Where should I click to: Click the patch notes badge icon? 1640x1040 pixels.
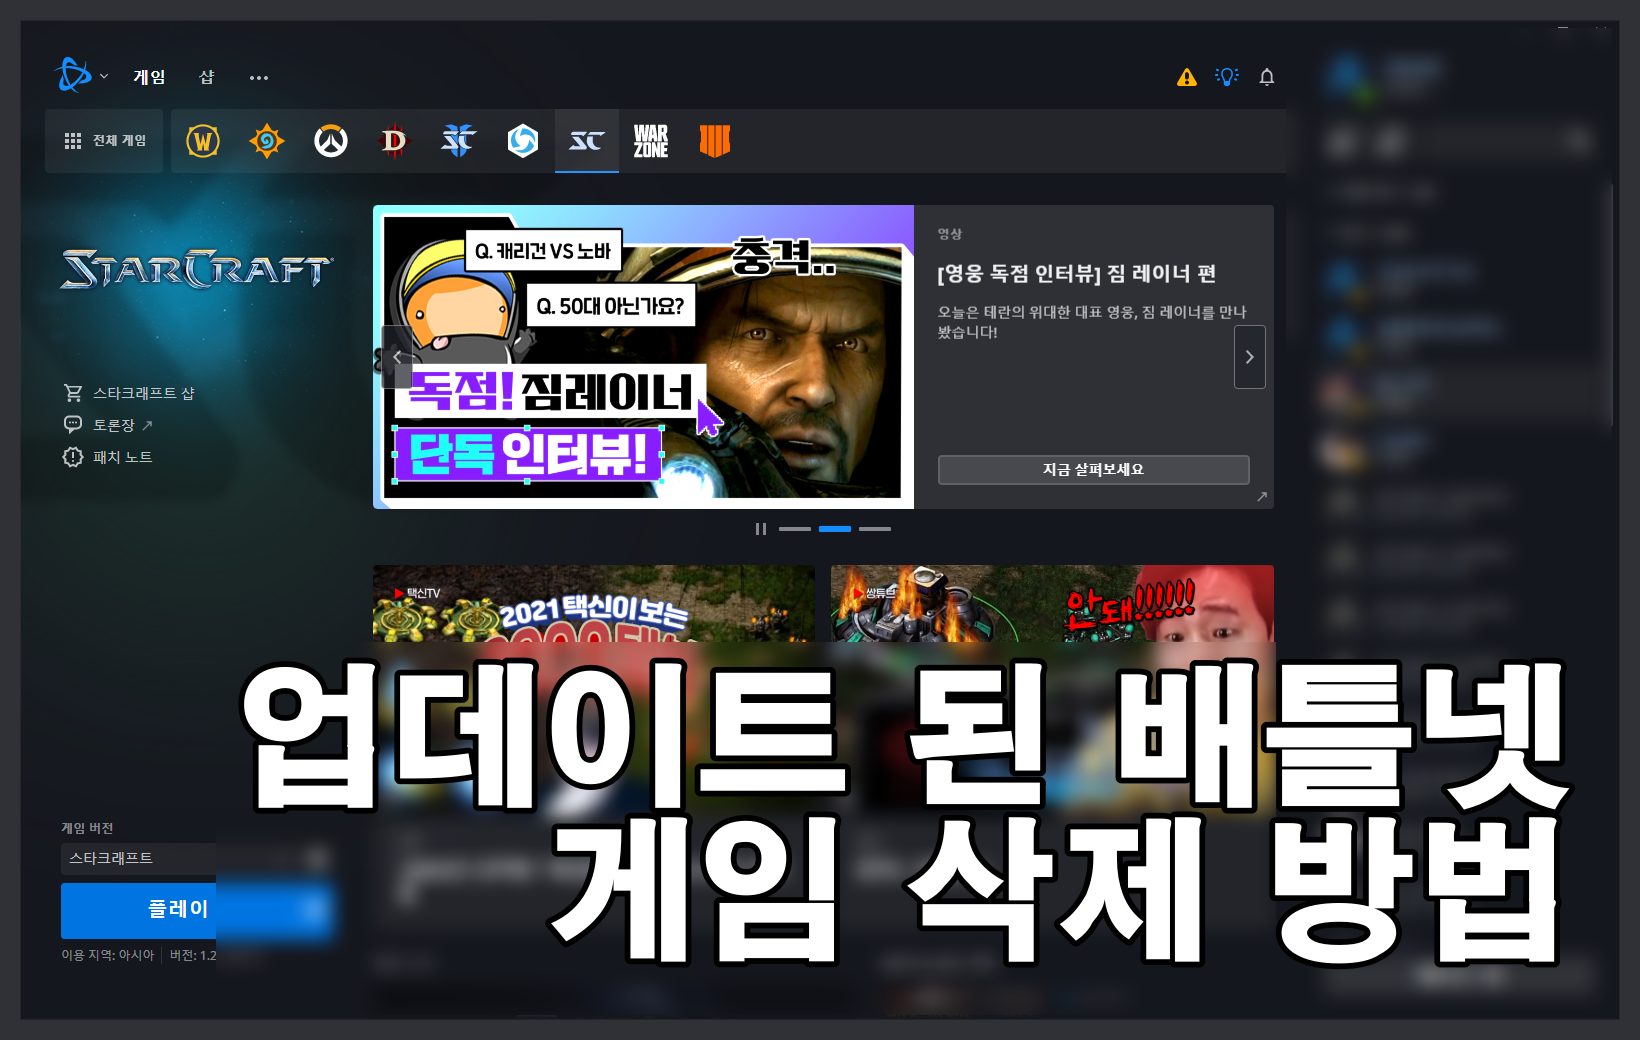[x=73, y=457]
